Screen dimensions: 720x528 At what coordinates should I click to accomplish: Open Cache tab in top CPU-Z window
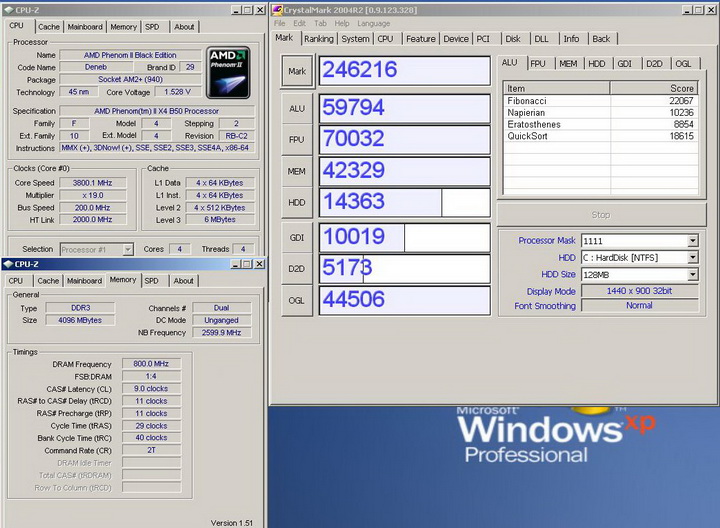[49, 27]
